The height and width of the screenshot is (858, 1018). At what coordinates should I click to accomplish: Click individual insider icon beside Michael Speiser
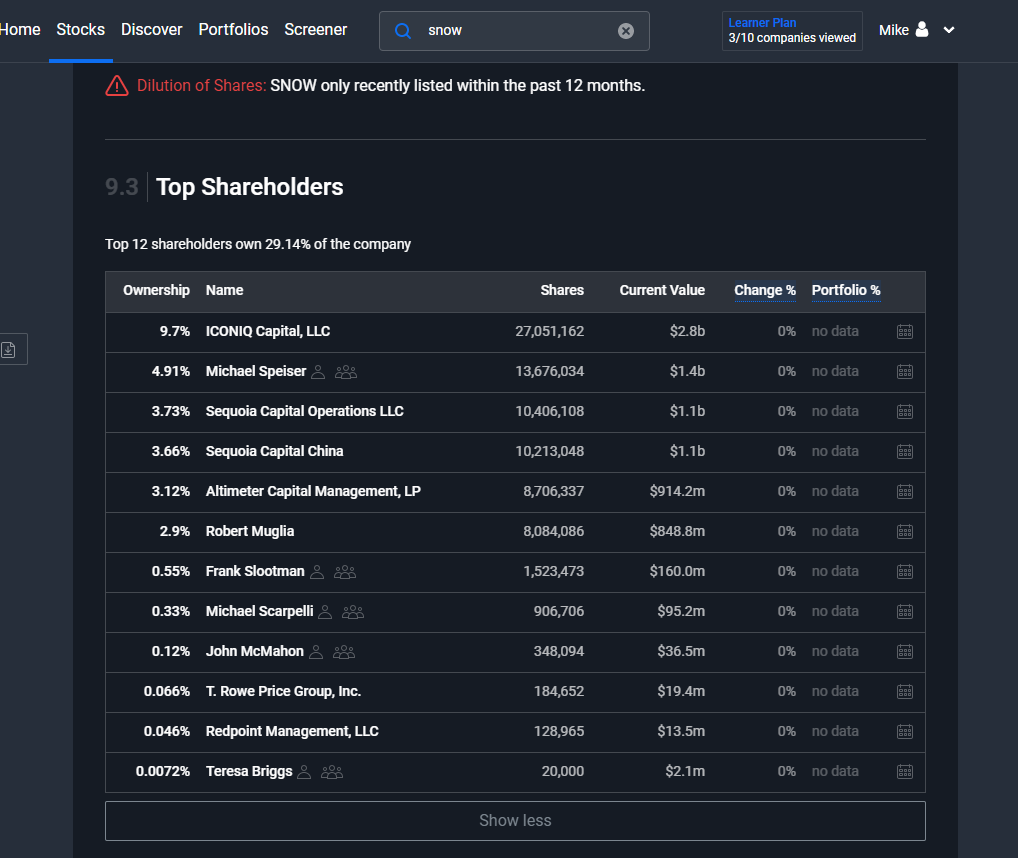[x=318, y=372]
